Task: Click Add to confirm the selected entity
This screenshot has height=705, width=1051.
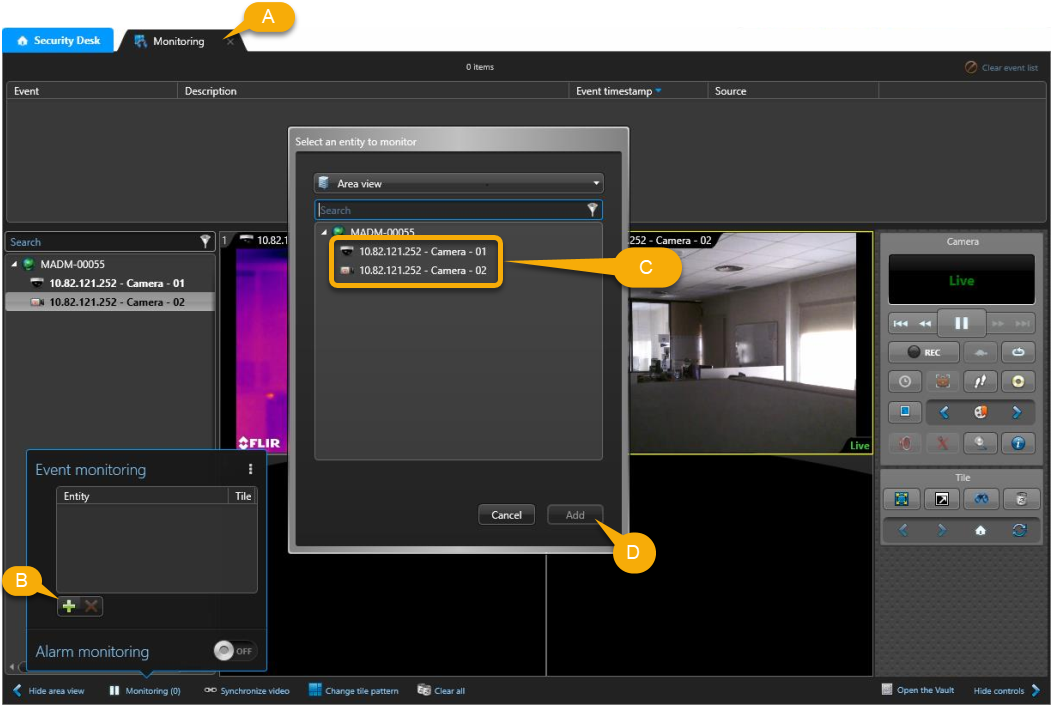Action: (x=575, y=514)
